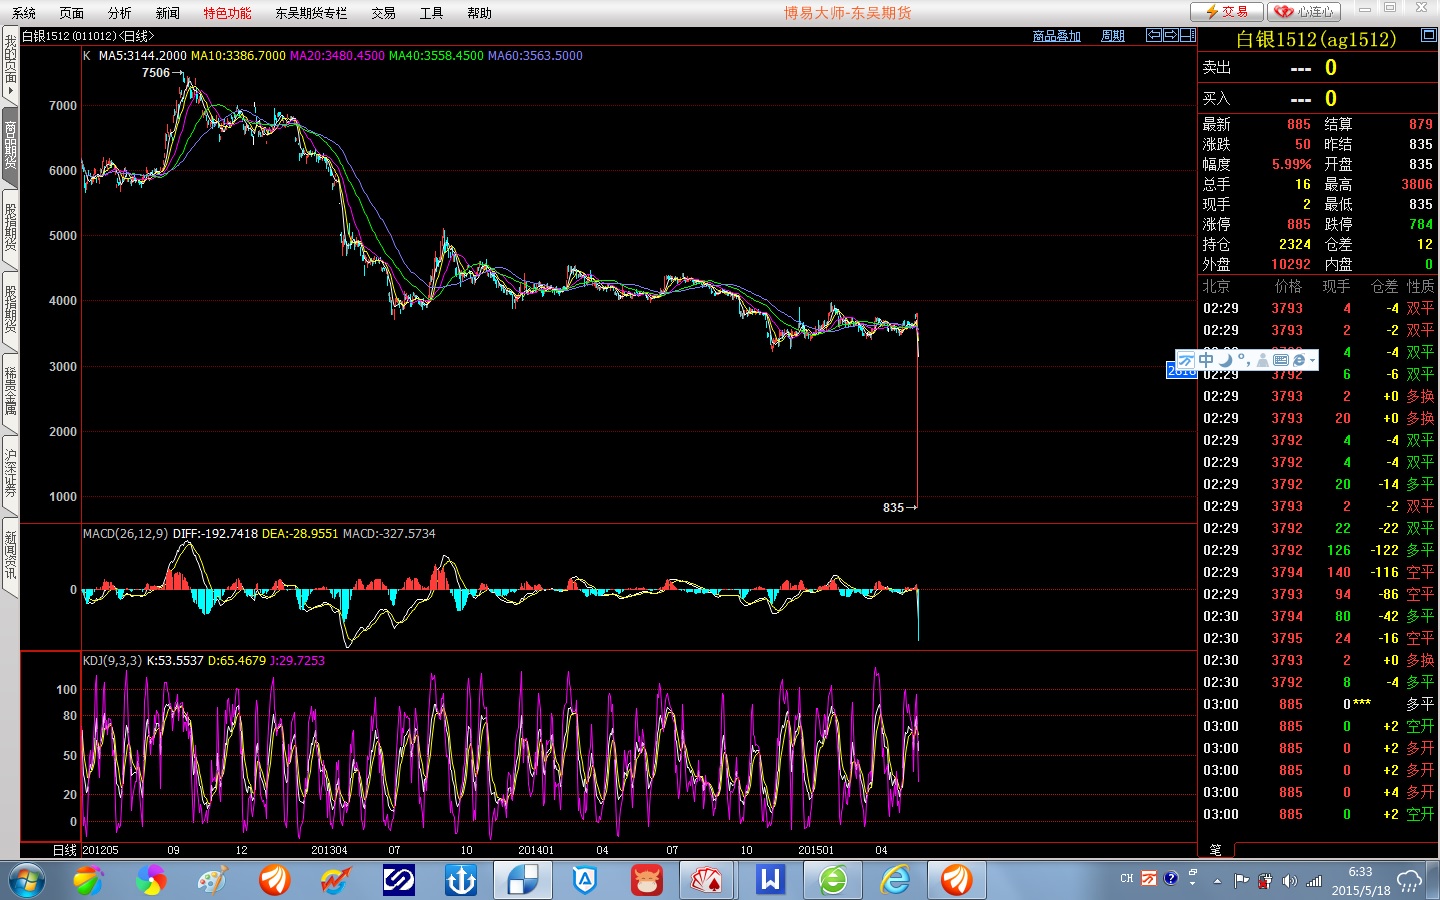Viewport: 1440px width, 900px height.
Task: Expand the IME toolbar dropdown arrow
Action: (1312, 360)
